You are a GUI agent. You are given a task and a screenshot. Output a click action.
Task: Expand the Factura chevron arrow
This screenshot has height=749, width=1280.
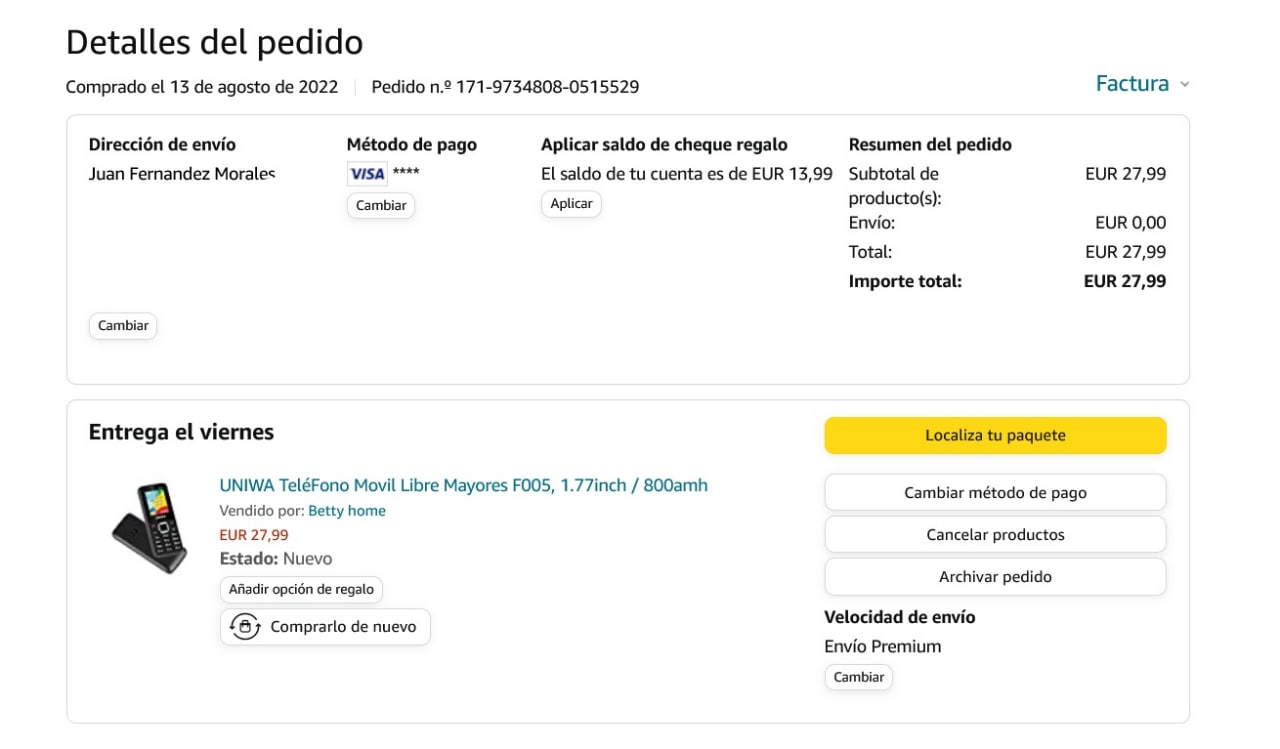(1185, 85)
